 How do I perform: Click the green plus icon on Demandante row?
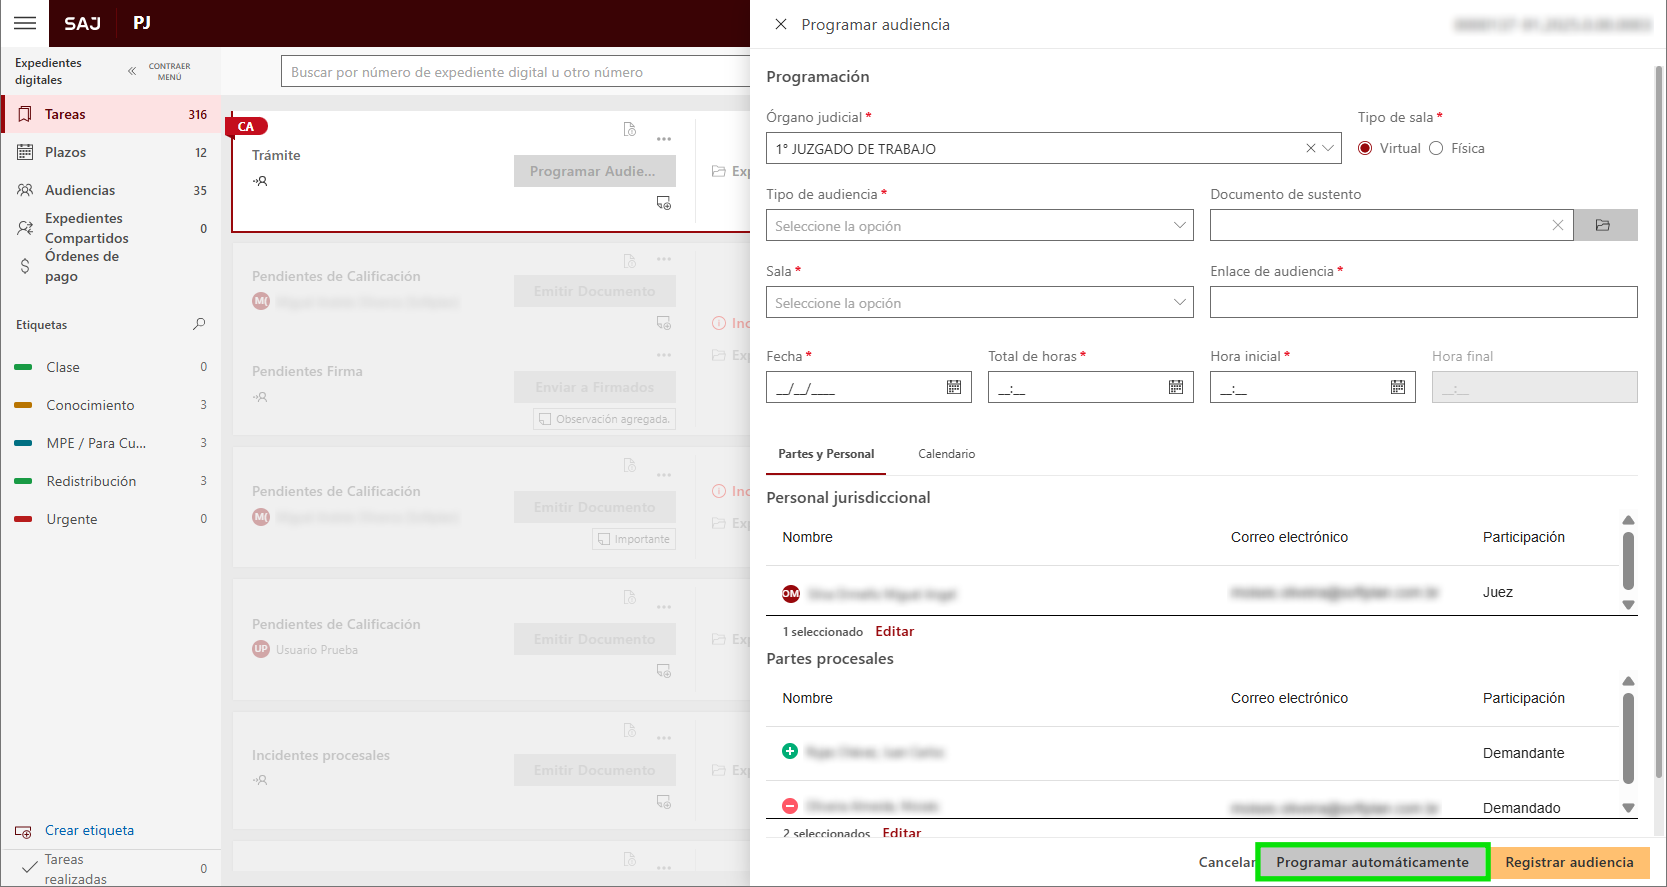790,751
